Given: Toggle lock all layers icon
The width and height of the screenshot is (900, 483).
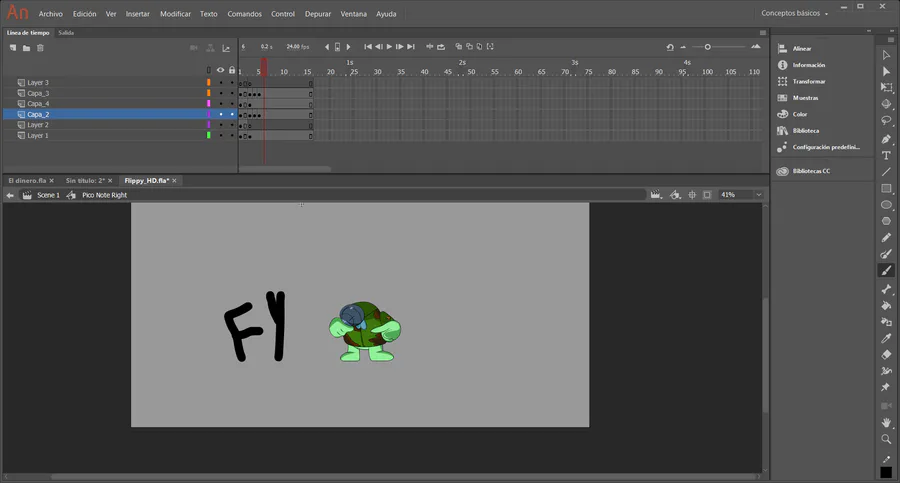Looking at the screenshot, I should pos(232,70).
